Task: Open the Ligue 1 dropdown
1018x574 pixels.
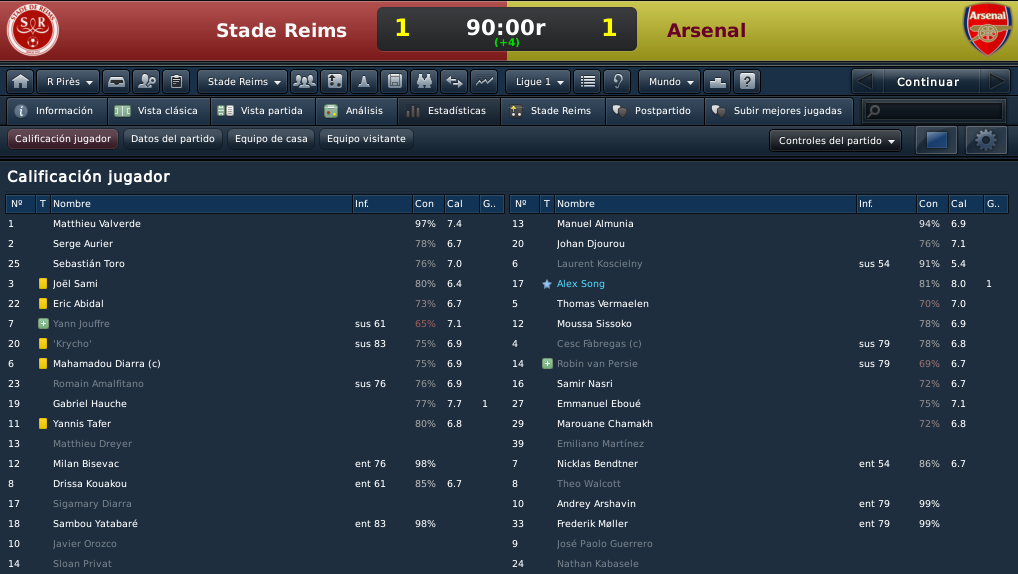Action: (x=538, y=82)
